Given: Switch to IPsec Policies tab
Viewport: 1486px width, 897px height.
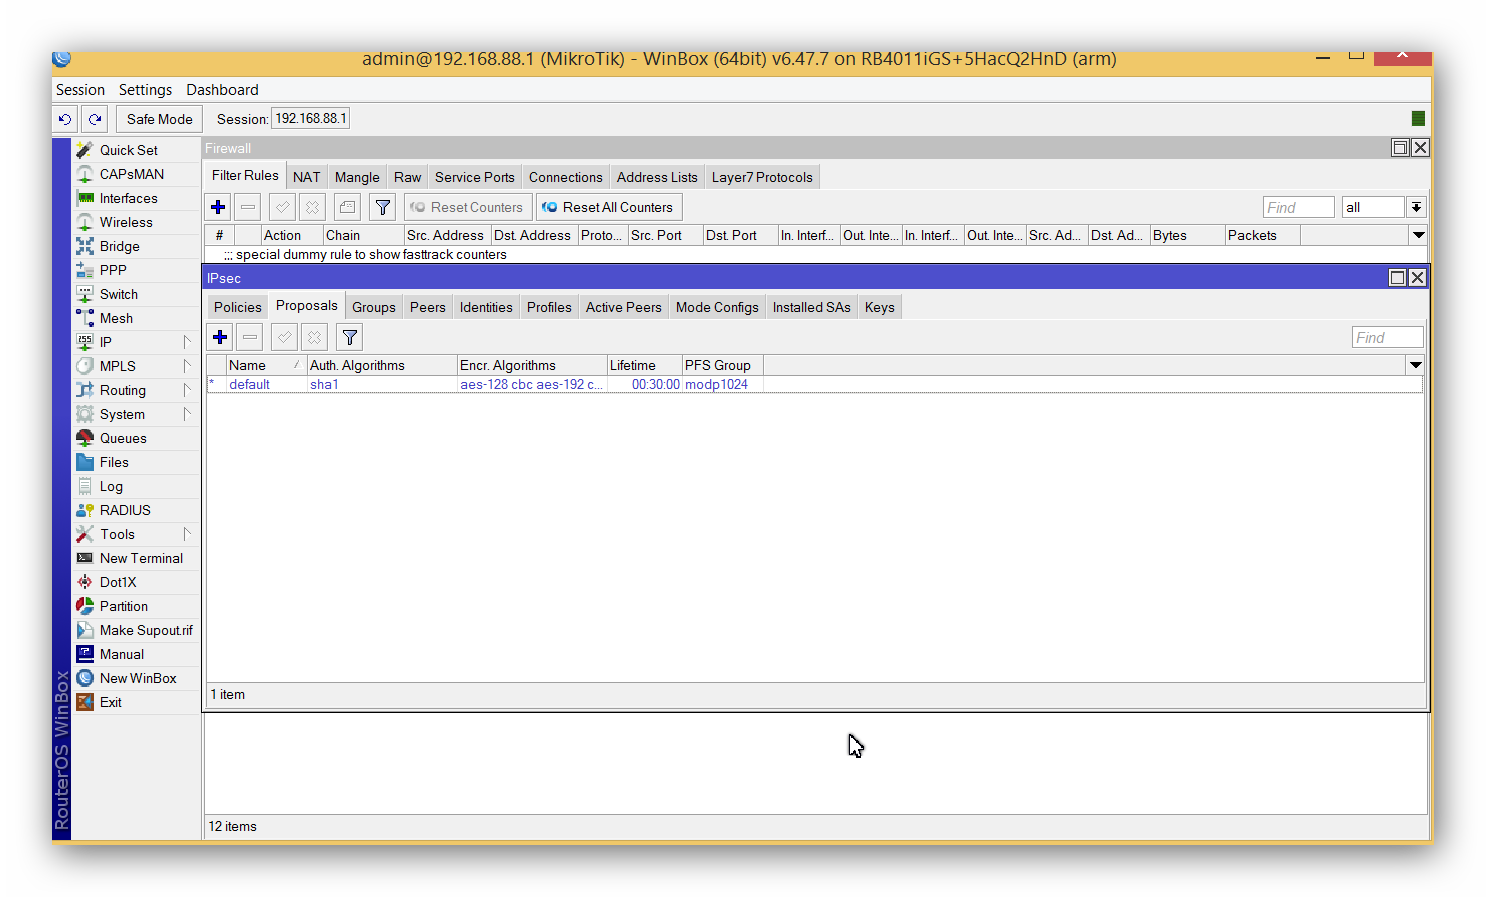Looking at the screenshot, I should pyautogui.click(x=237, y=307).
